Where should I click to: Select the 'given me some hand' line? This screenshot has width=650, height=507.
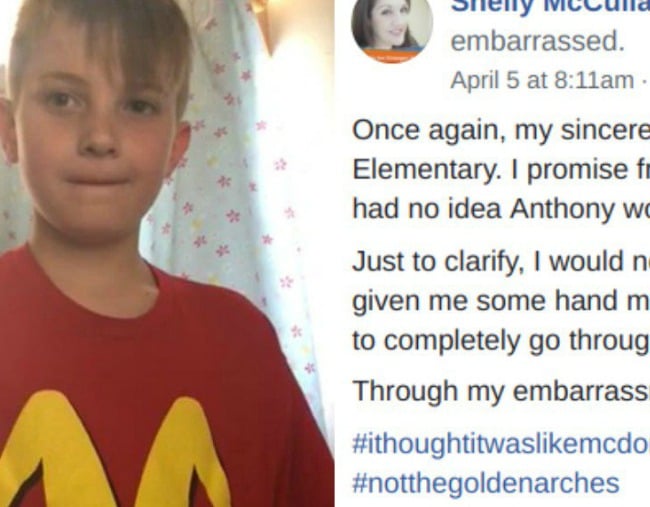coord(501,301)
